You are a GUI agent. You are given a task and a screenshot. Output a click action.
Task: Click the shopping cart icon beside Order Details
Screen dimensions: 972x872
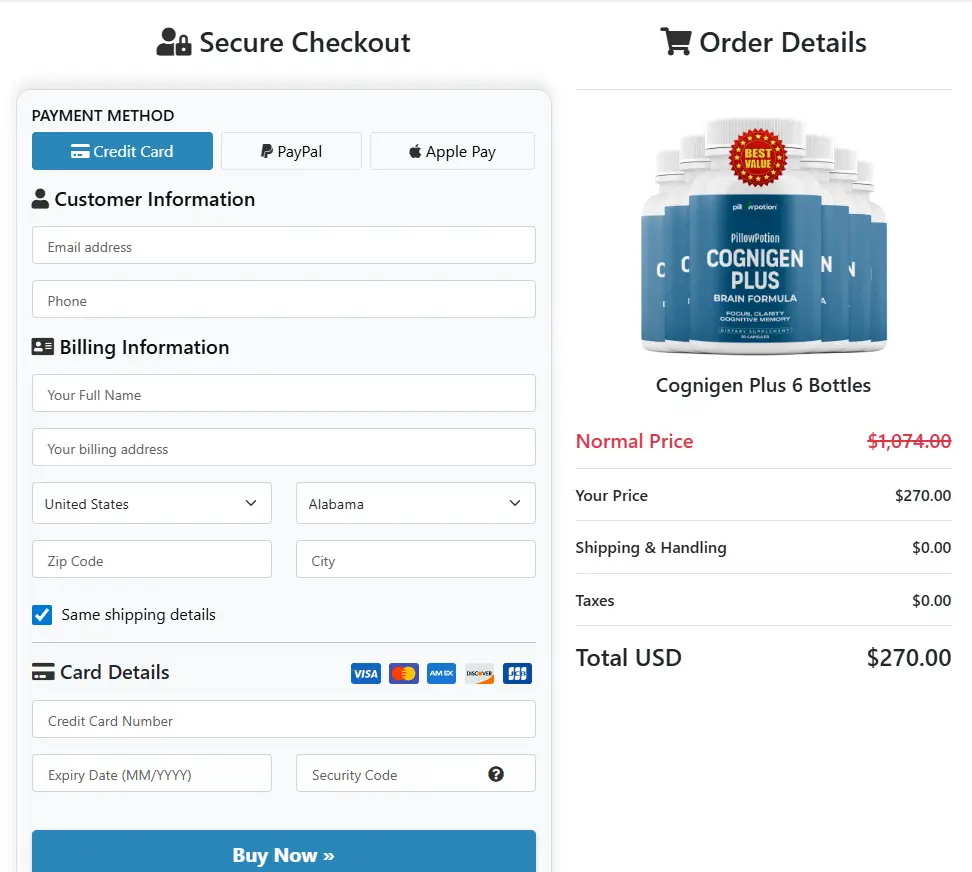click(x=676, y=42)
